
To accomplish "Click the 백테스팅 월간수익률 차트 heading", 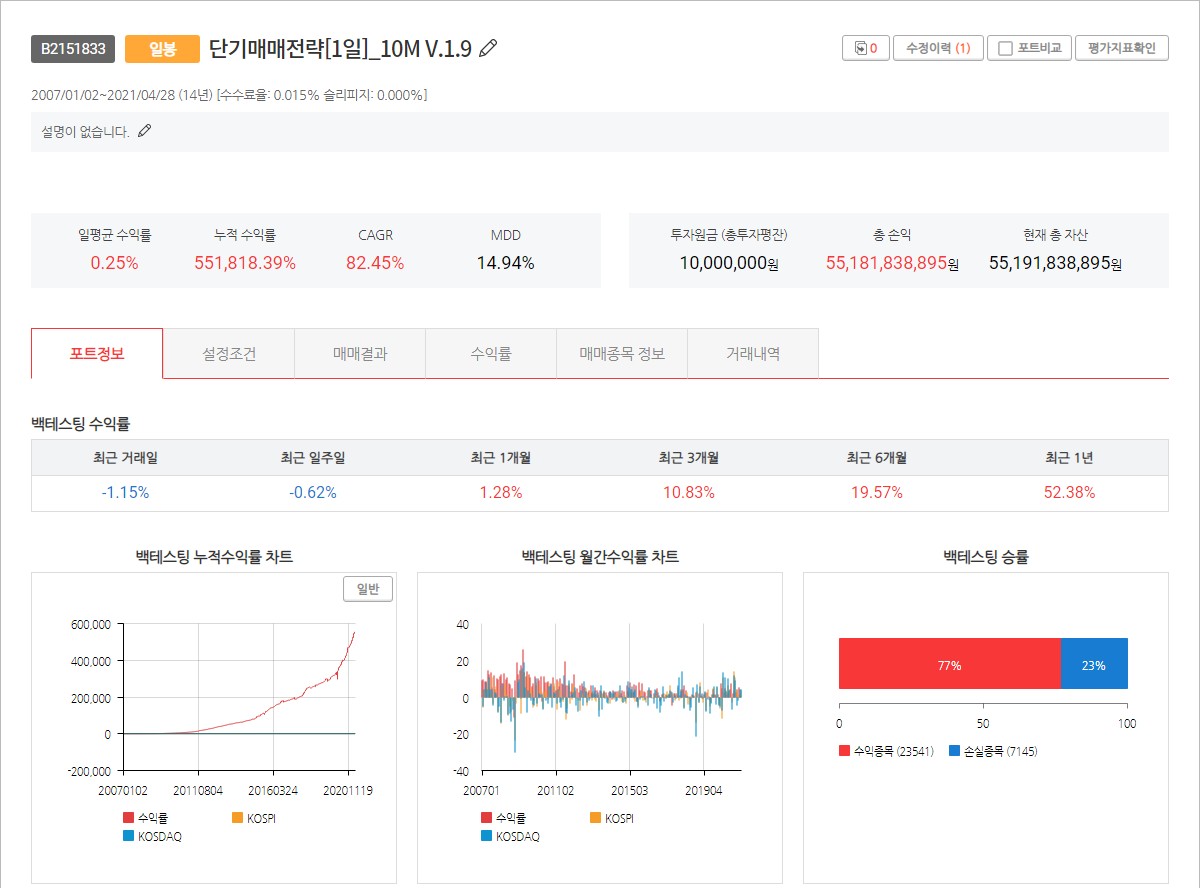I will point(600,557).
